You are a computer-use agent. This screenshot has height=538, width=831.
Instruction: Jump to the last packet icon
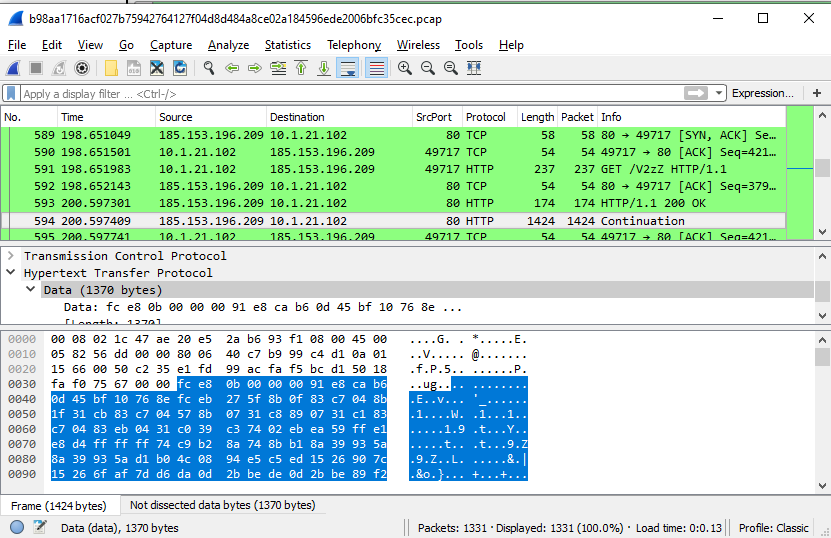coord(324,68)
